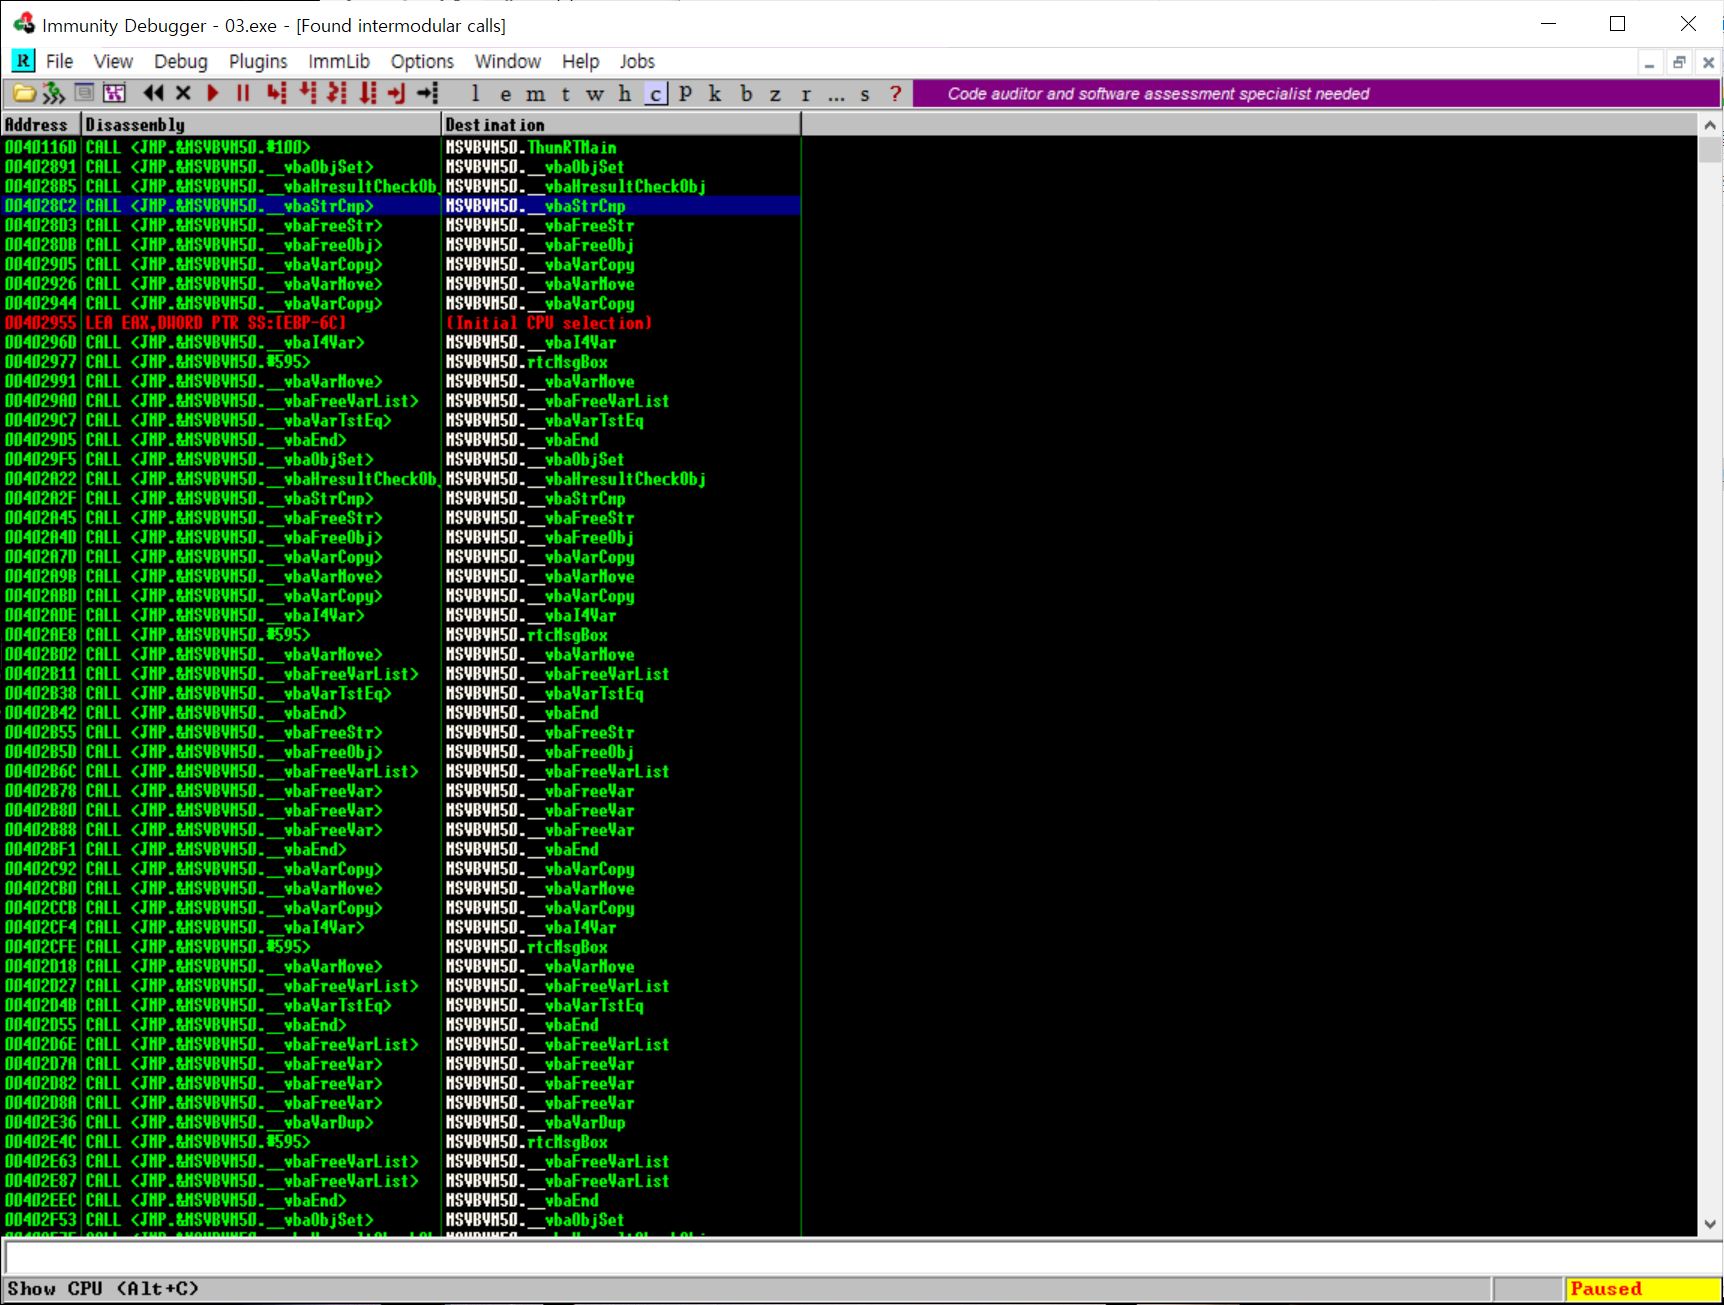Click the purple code auditor job banner

(x=1316, y=94)
